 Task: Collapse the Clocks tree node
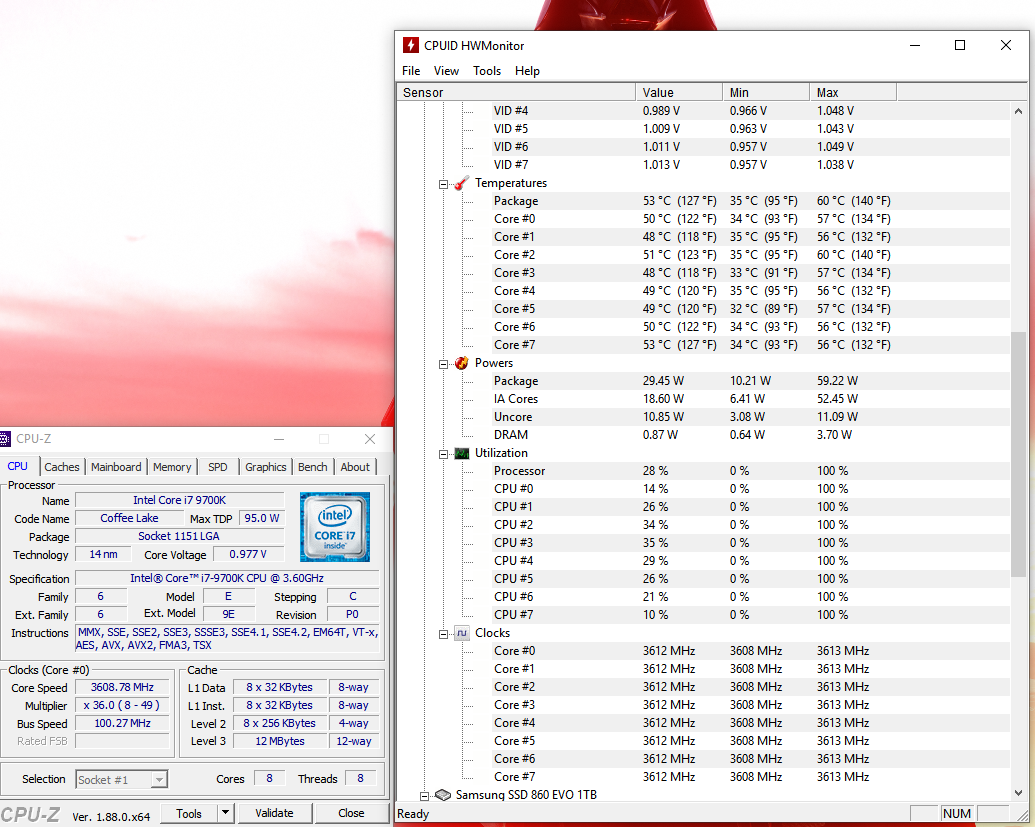click(444, 634)
